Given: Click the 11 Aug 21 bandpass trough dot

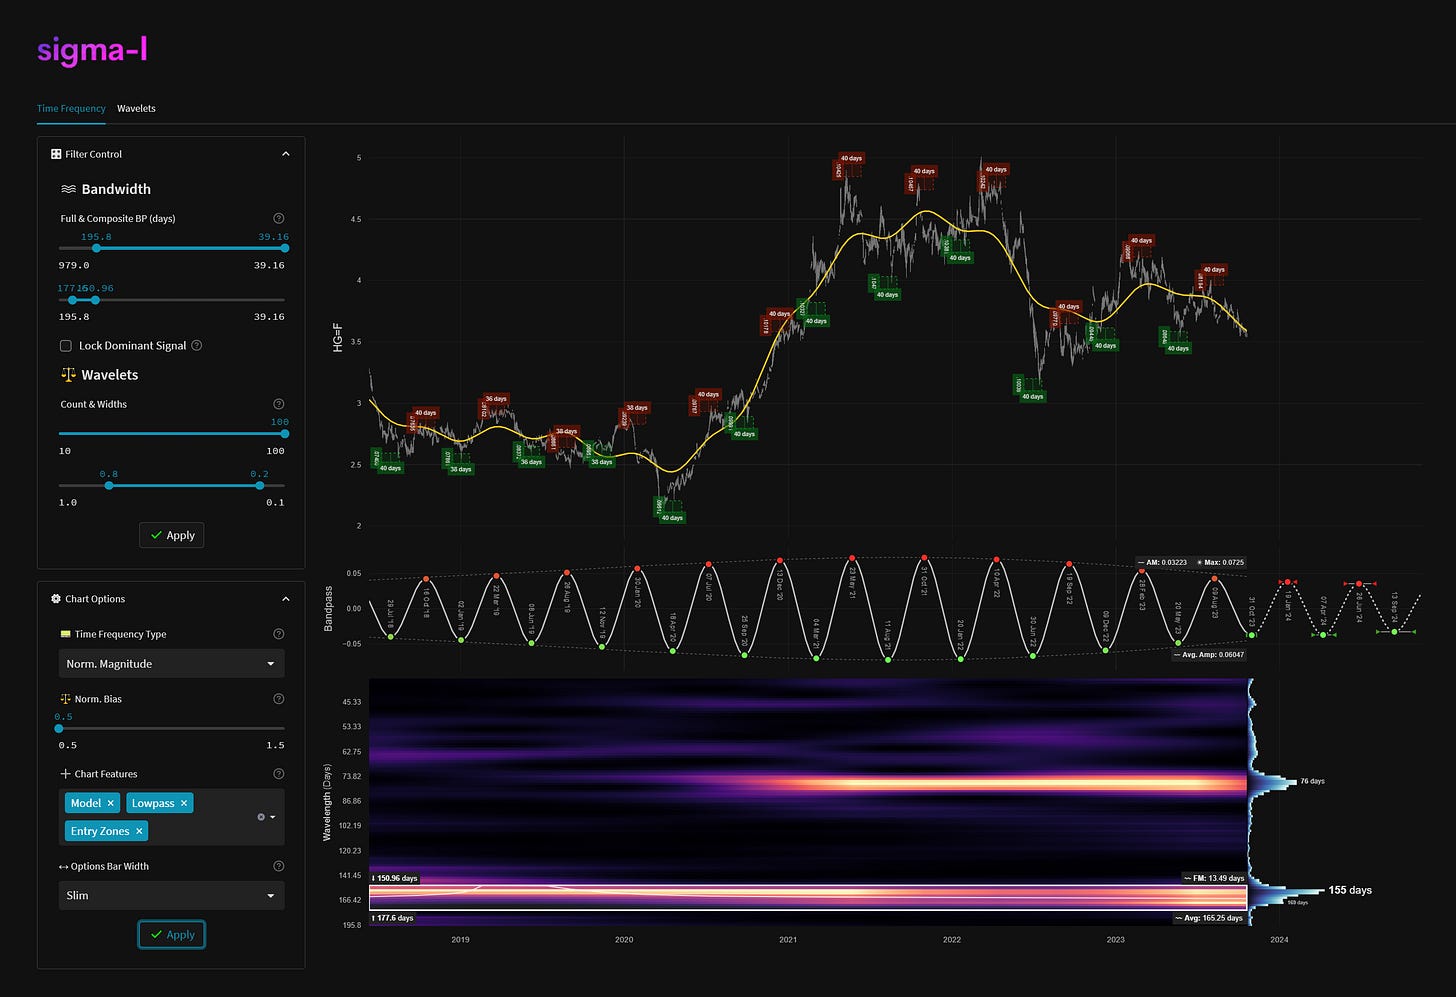Looking at the screenshot, I should [x=888, y=659].
